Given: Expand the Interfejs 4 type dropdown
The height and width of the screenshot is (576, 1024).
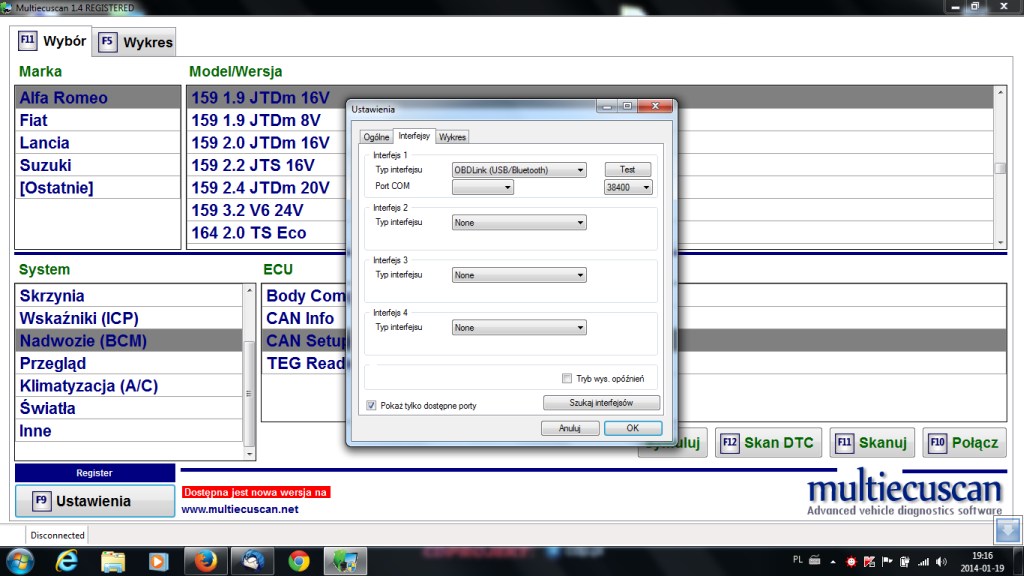Looking at the screenshot, I should pos(519,327).
